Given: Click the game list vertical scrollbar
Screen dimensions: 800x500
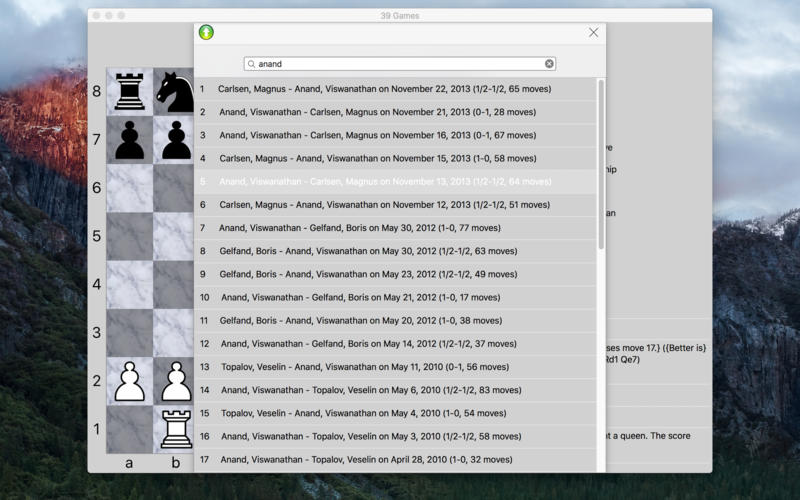Looking at the screenshot, I should [x=601, y=164].
